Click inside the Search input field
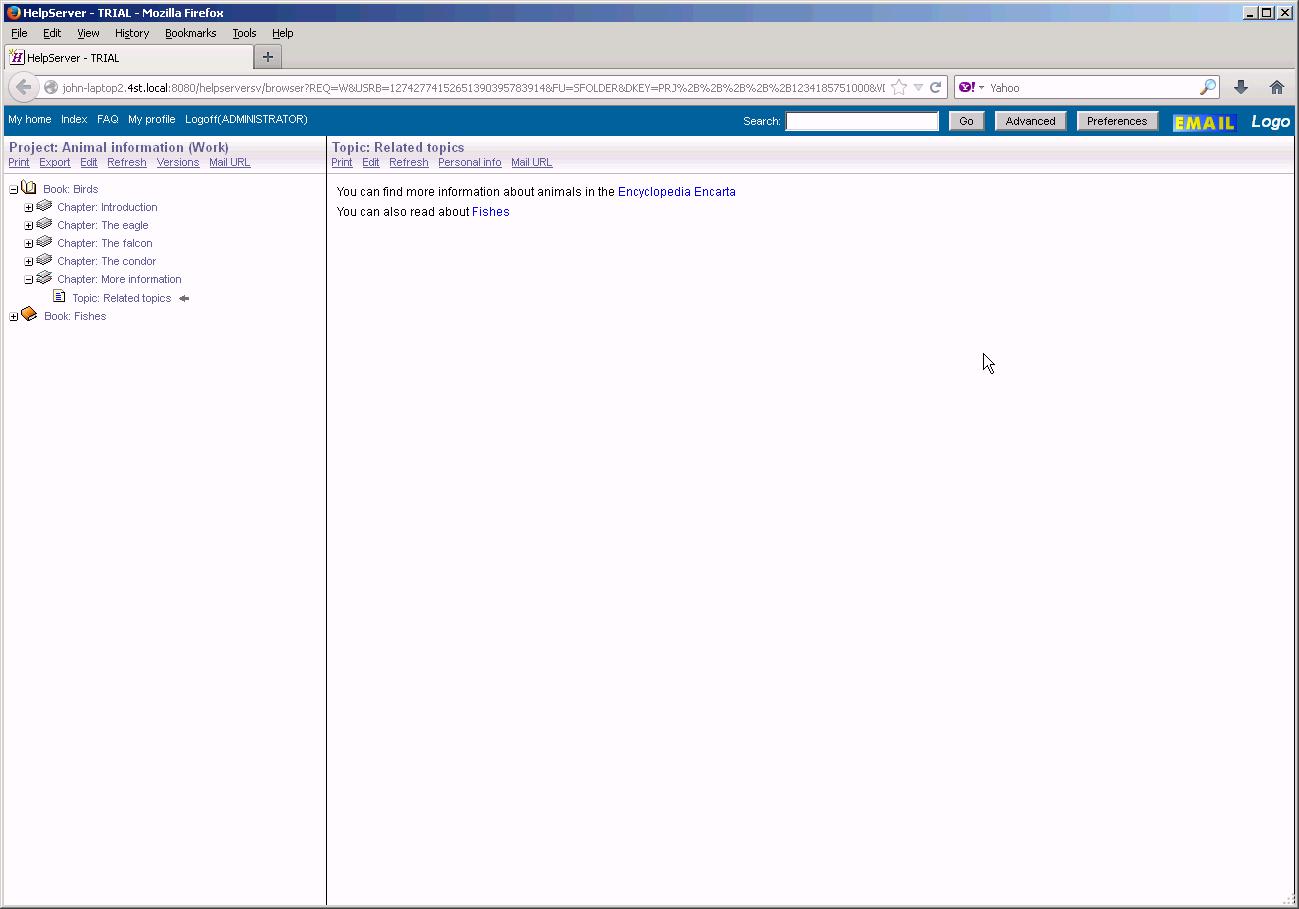 point(862,121)
